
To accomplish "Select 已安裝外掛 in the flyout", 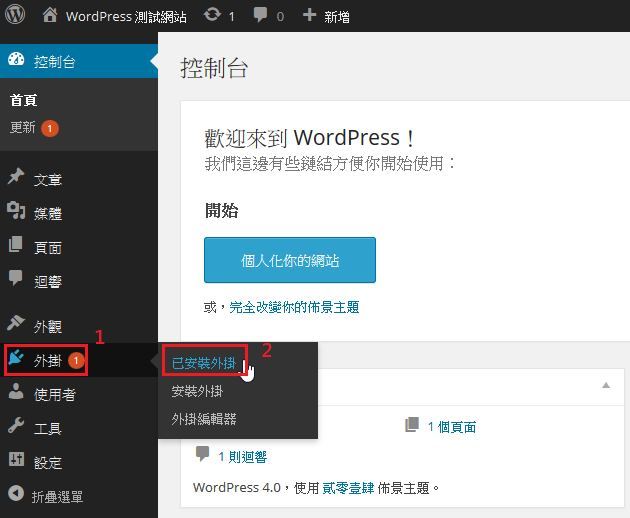I will (x=204, y=363).
